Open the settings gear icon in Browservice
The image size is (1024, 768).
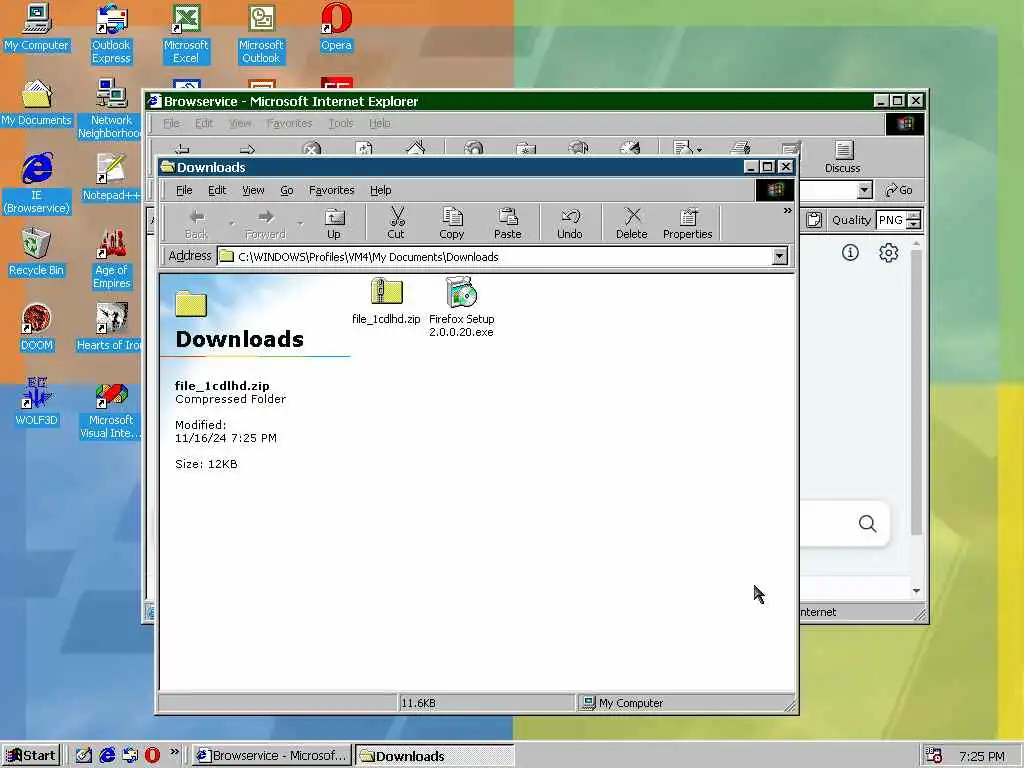888,252
